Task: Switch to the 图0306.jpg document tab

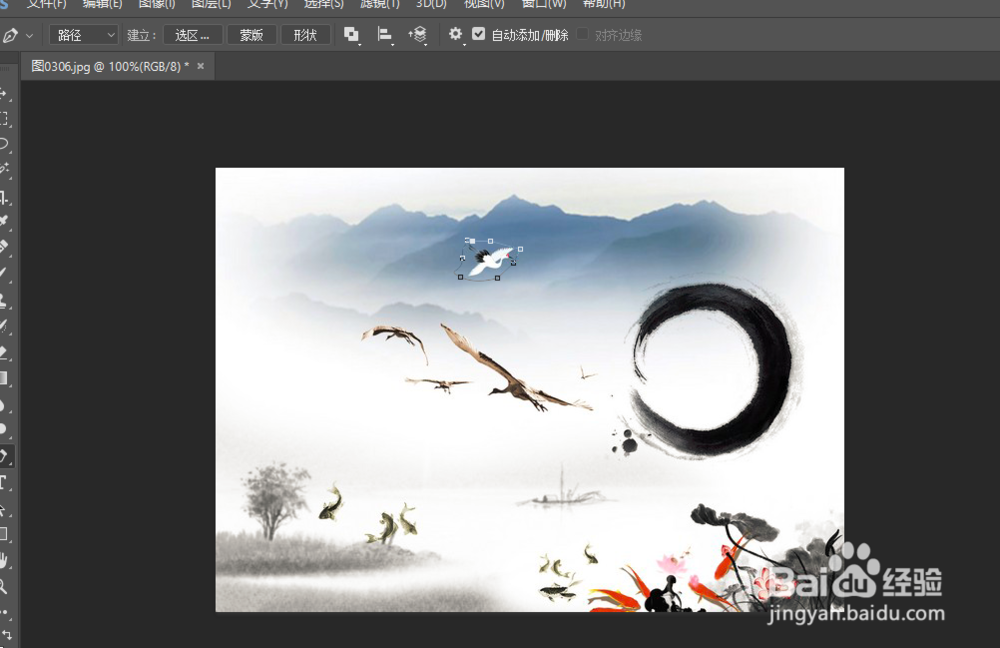Action: pyautogui.click(x=110, y=66)
